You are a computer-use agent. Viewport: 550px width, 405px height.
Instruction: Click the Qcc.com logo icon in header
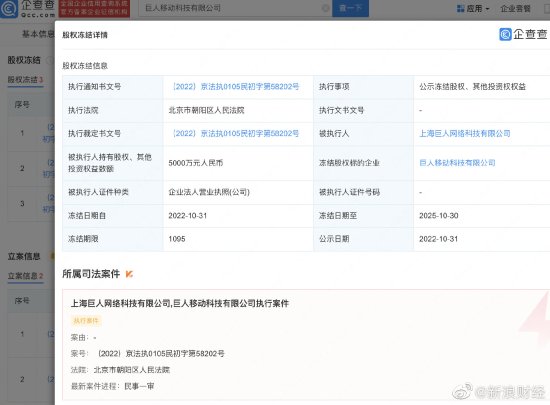[9, 8]
